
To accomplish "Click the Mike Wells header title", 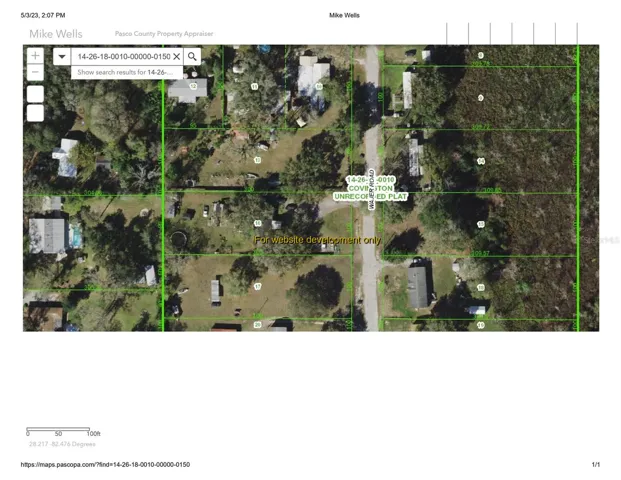I will coord(56,33).
